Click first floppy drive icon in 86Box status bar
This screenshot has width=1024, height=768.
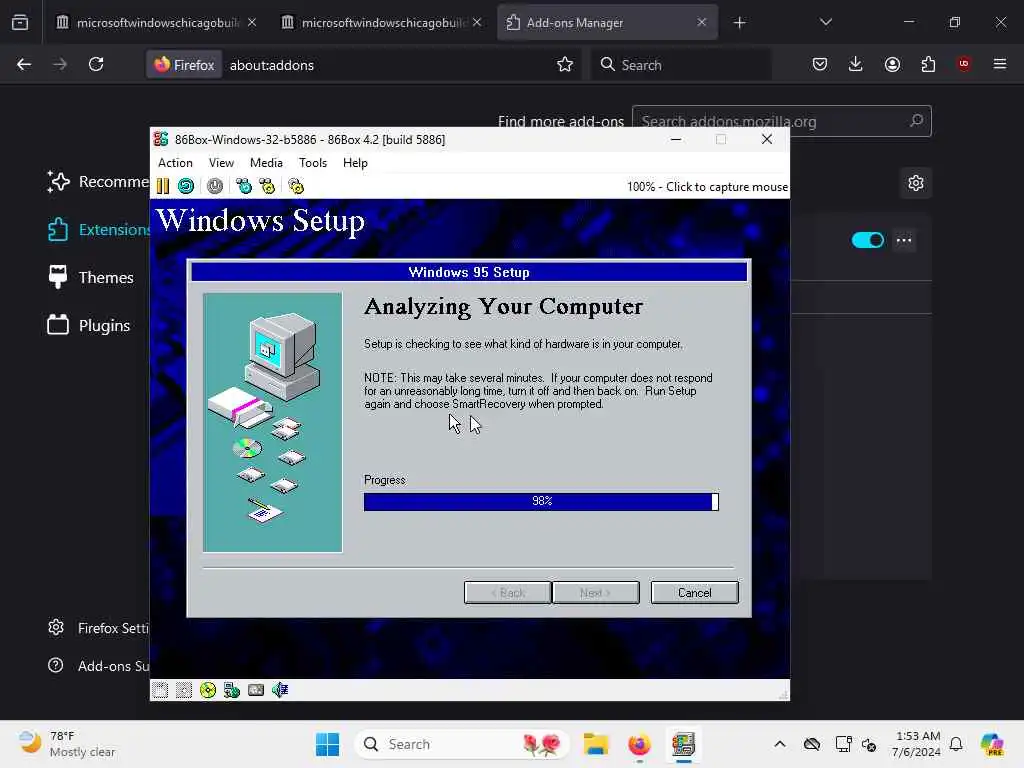[x=161, y=690]
